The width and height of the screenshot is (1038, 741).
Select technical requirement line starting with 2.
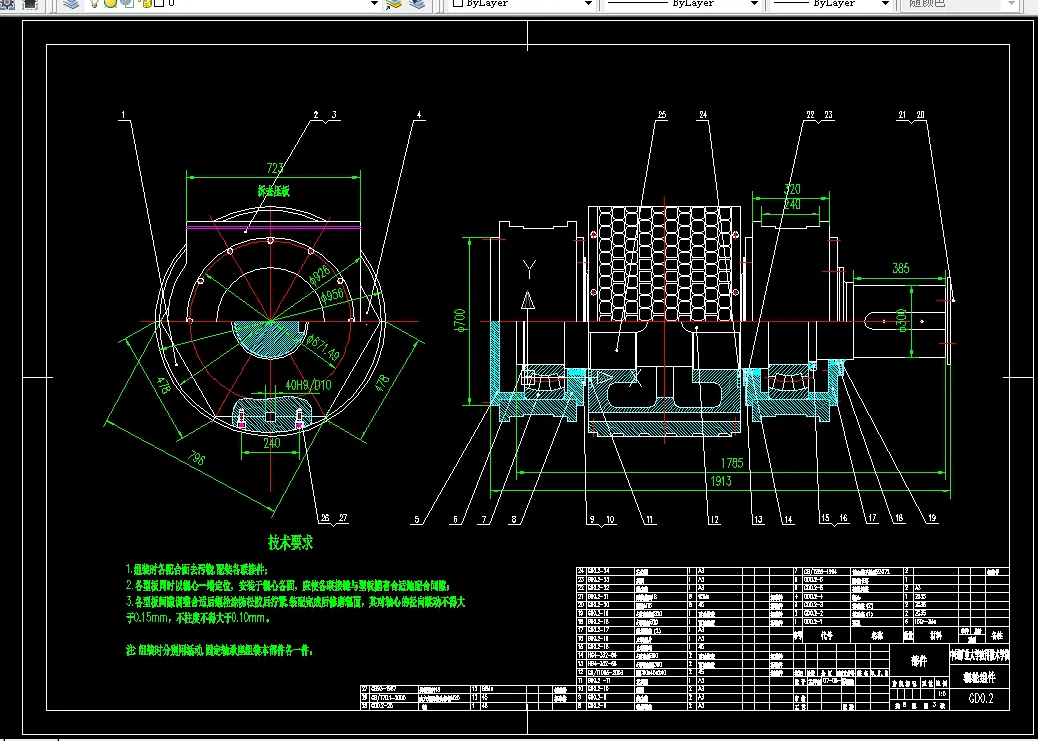click(287, 585)
